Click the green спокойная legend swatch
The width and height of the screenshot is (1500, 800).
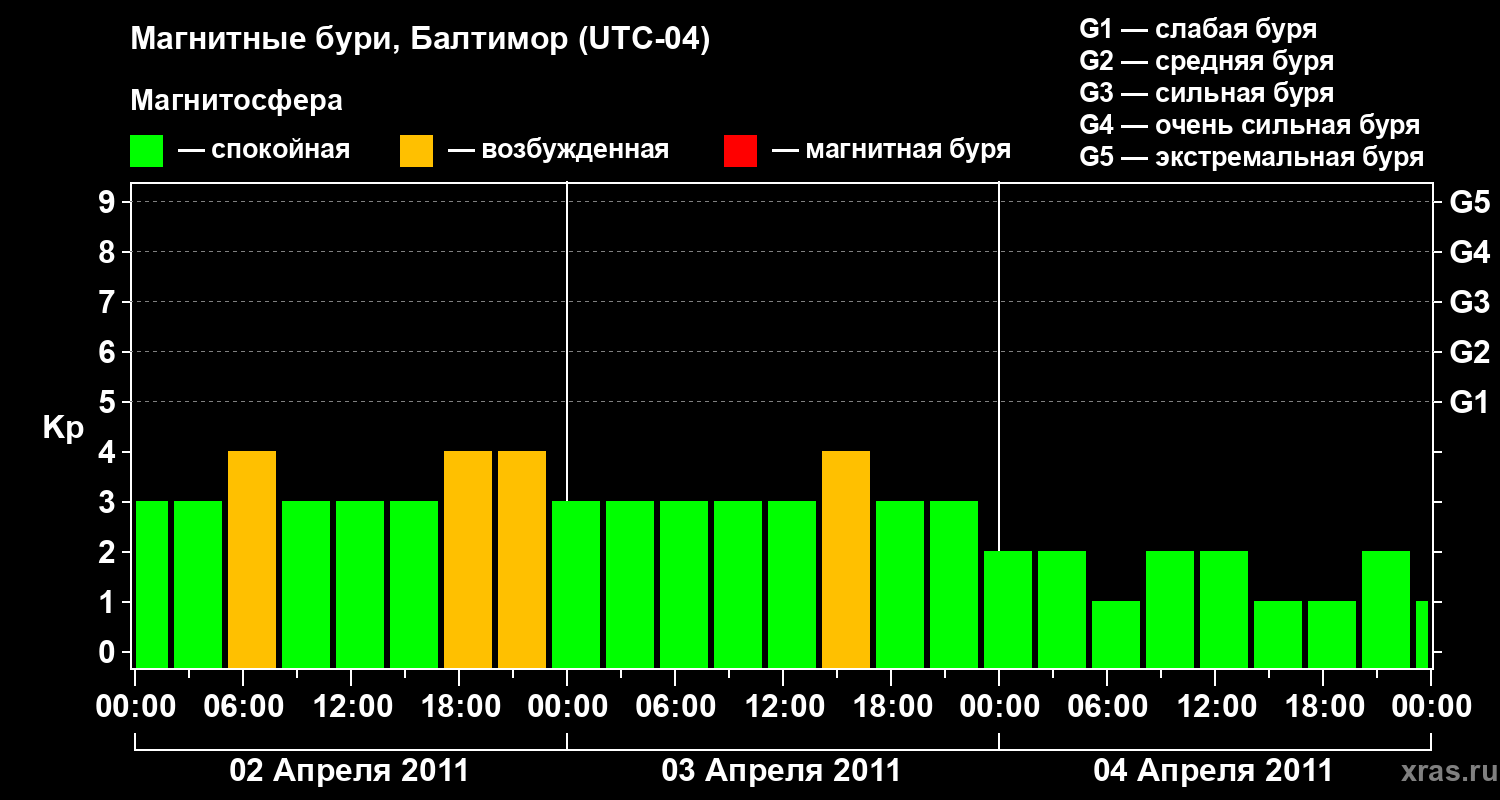[x=147, y=151]
